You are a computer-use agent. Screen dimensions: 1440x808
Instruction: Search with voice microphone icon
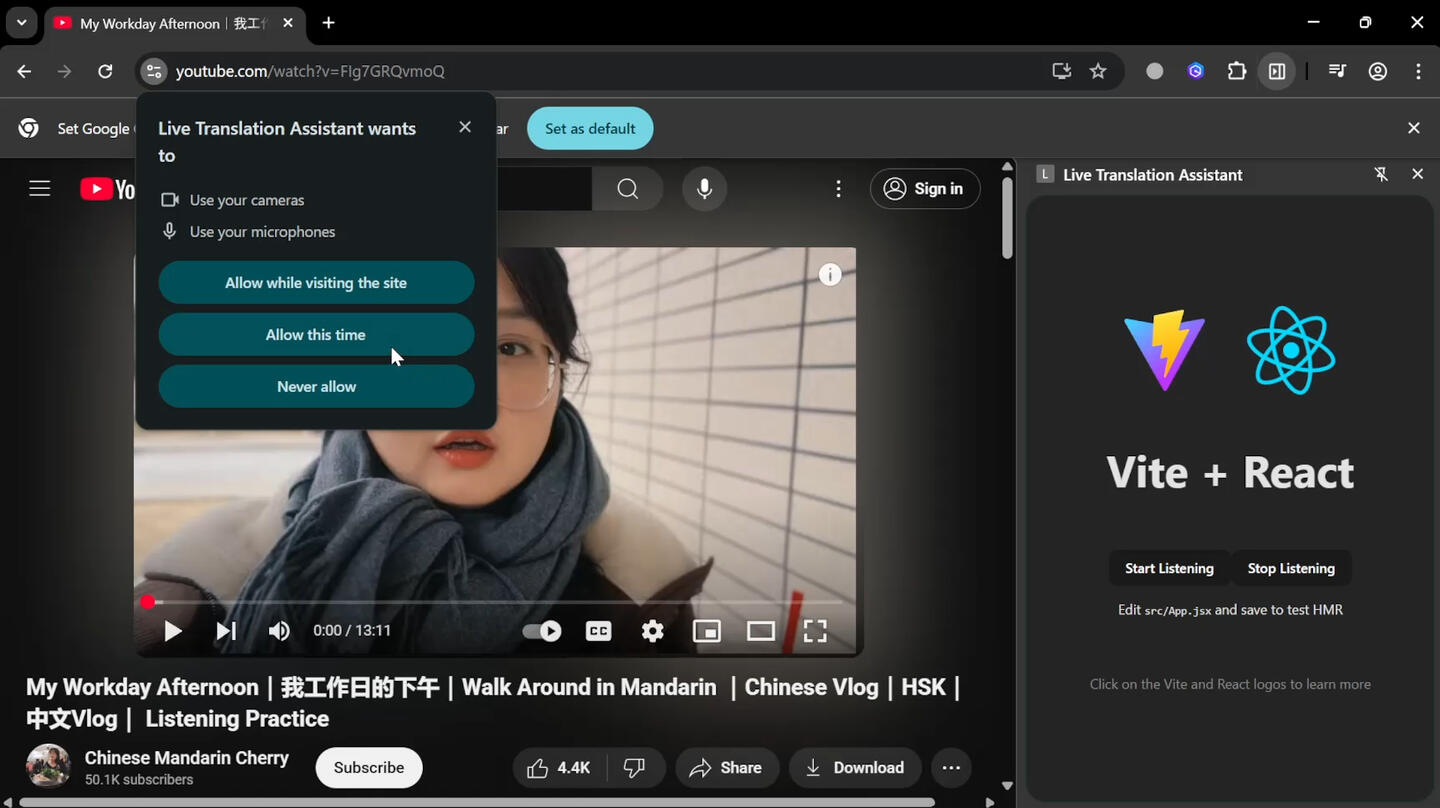tap(704, 189)
